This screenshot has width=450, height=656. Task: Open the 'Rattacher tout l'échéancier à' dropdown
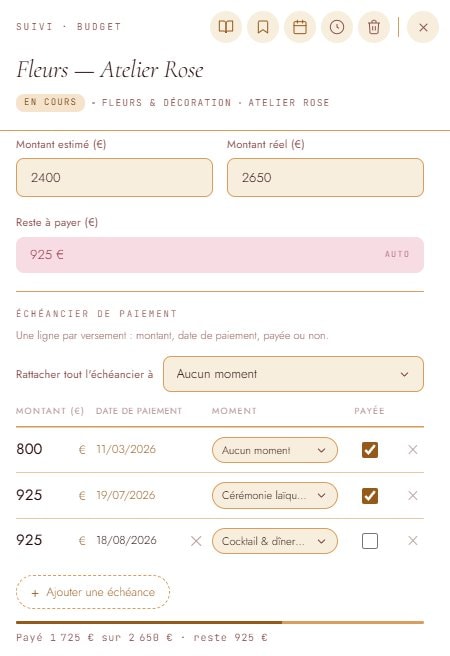click(x=293, y=374)
